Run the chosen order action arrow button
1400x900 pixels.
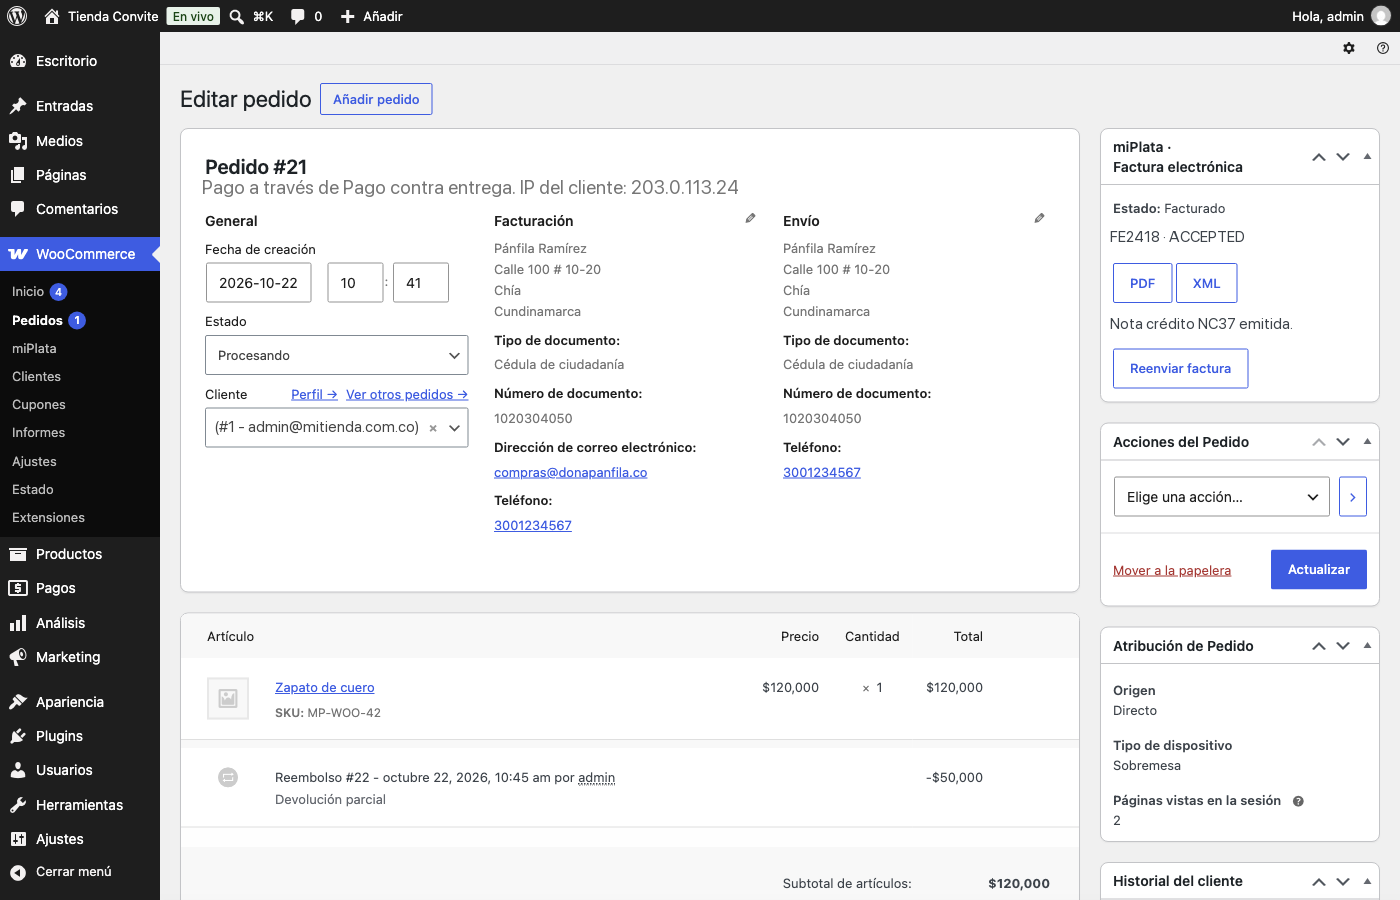pos(1353,497)
